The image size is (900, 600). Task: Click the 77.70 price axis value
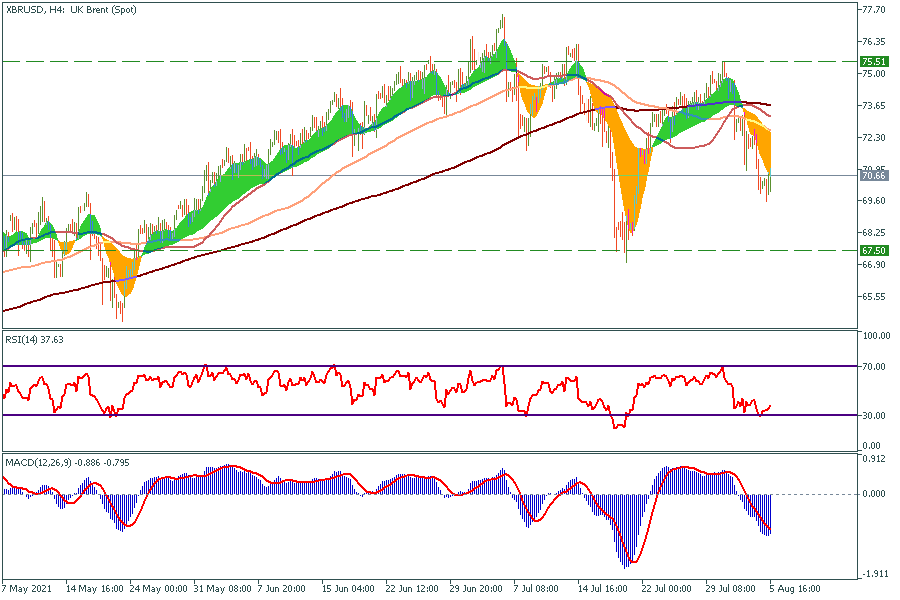click(873, 10)
